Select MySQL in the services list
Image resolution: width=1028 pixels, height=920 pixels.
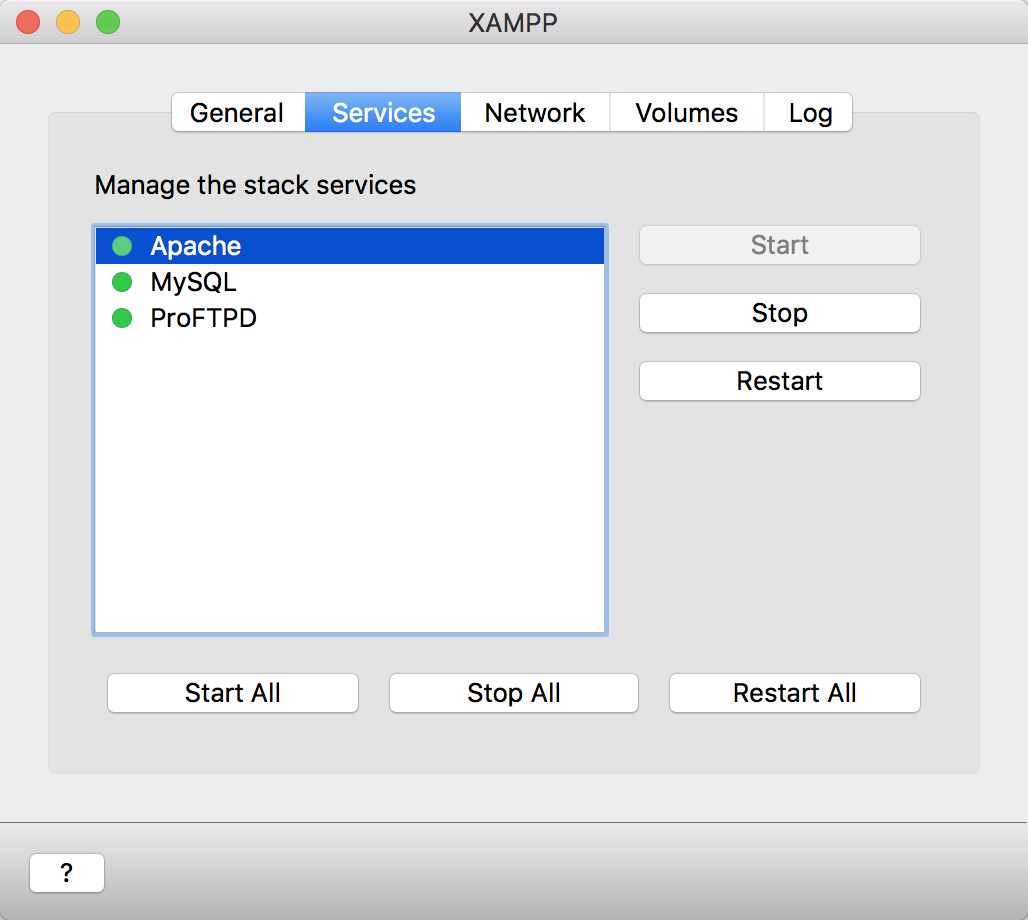point(349,282)
